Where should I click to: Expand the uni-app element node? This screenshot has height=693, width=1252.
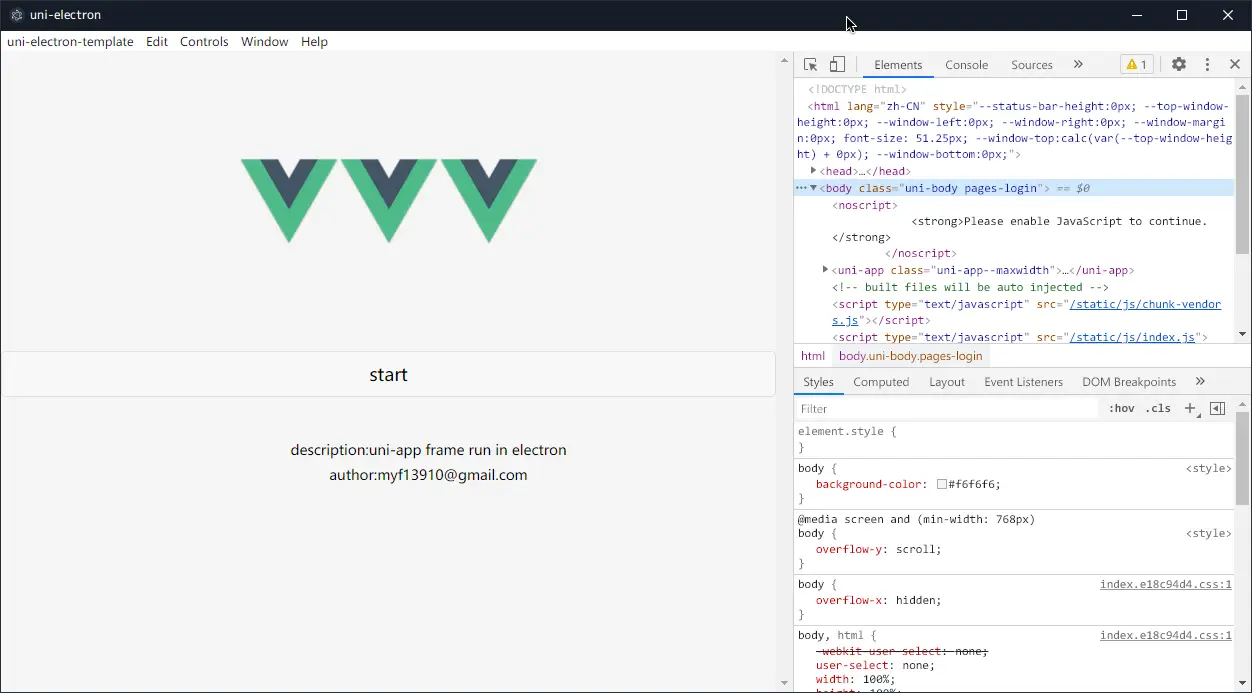point(825,270)
